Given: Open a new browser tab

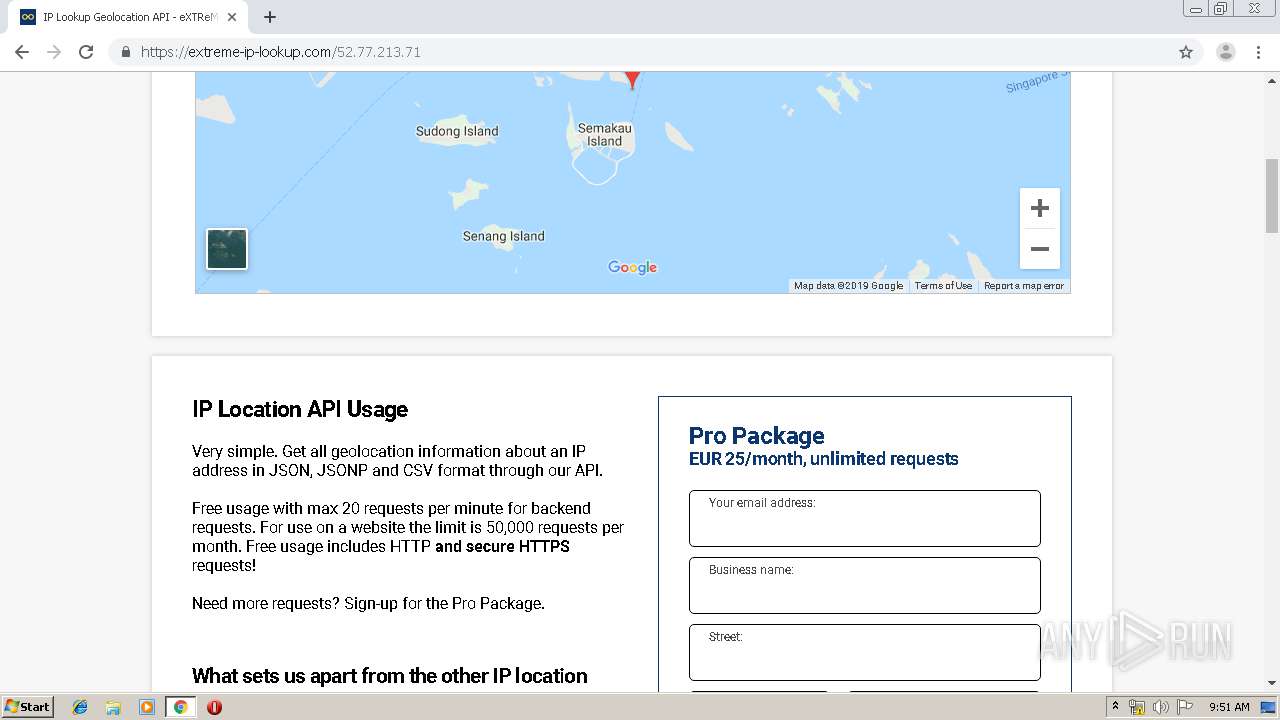Looking at the screenshot, I should click(270, 17).
